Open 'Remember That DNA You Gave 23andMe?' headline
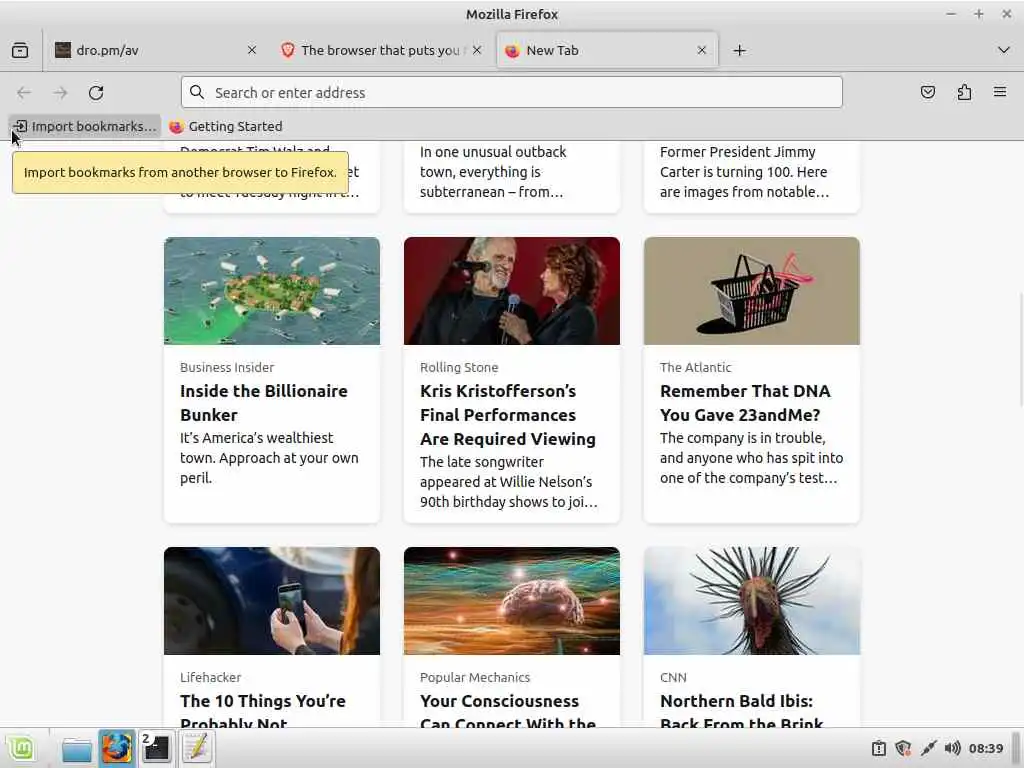Screen dimensions: 1024x768 [x=745, y=403]
